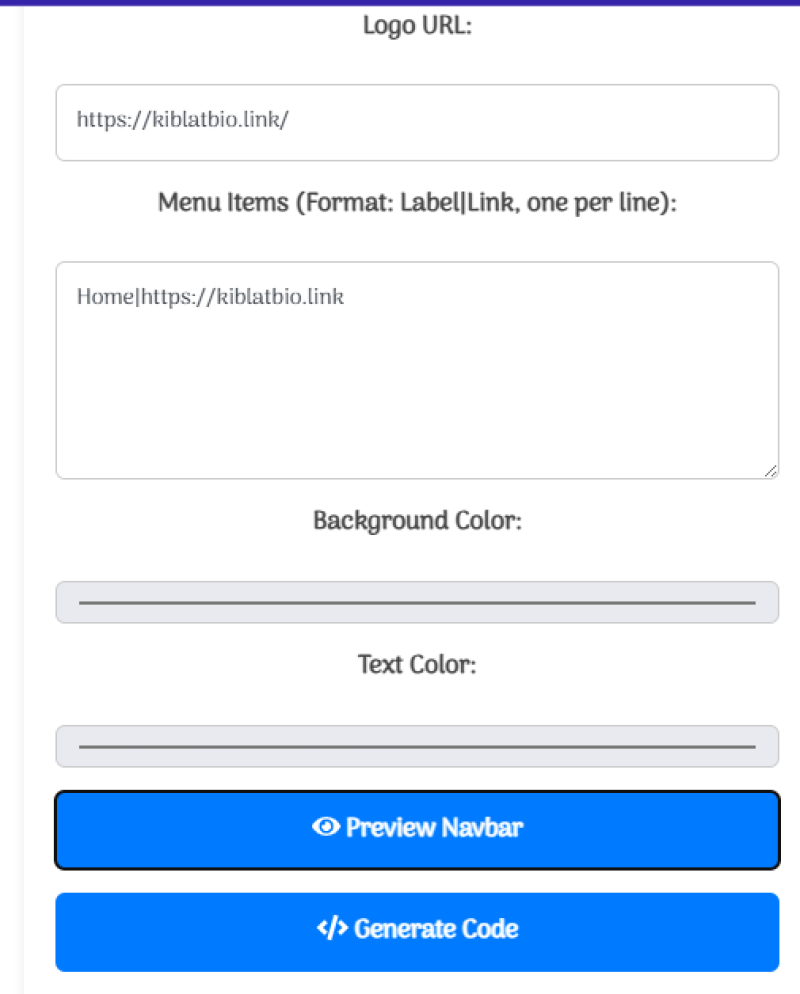Click the 'Text Color:' label

click(417, 664)
